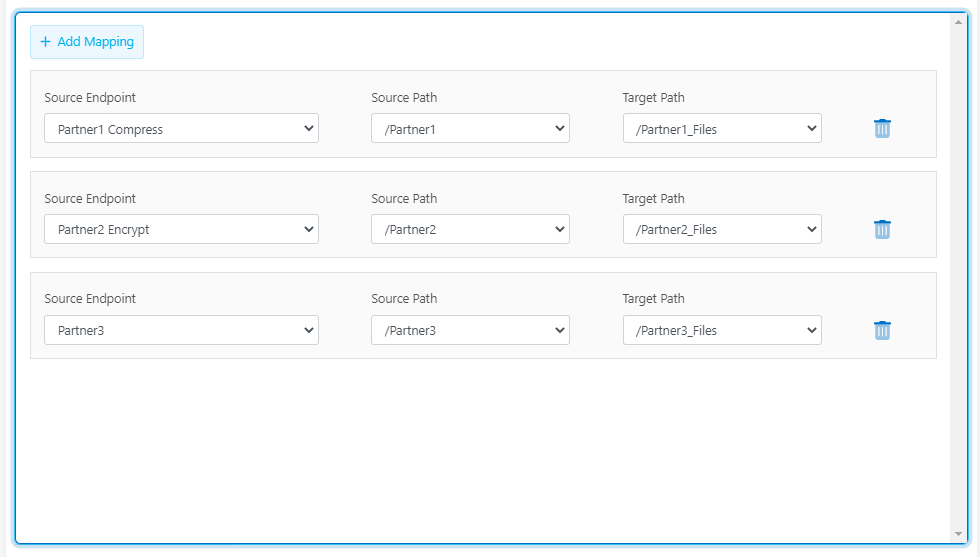Select Target Path dropdown showing /Partner3_Files

(x=722, y=330)
